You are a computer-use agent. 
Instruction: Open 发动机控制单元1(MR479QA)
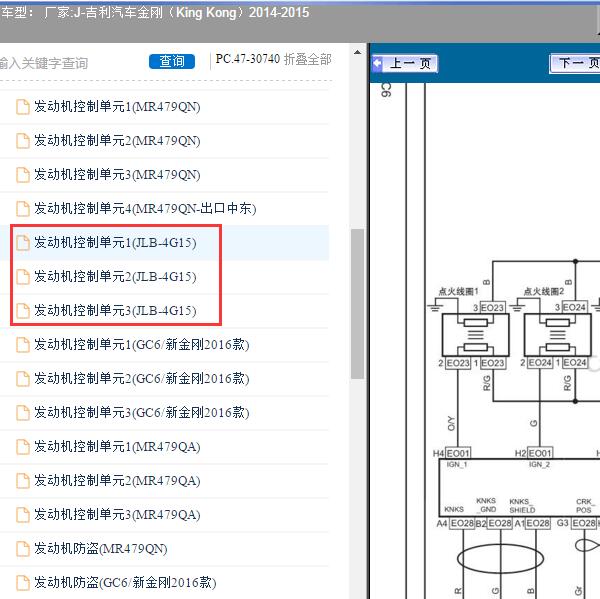[117, 447]
